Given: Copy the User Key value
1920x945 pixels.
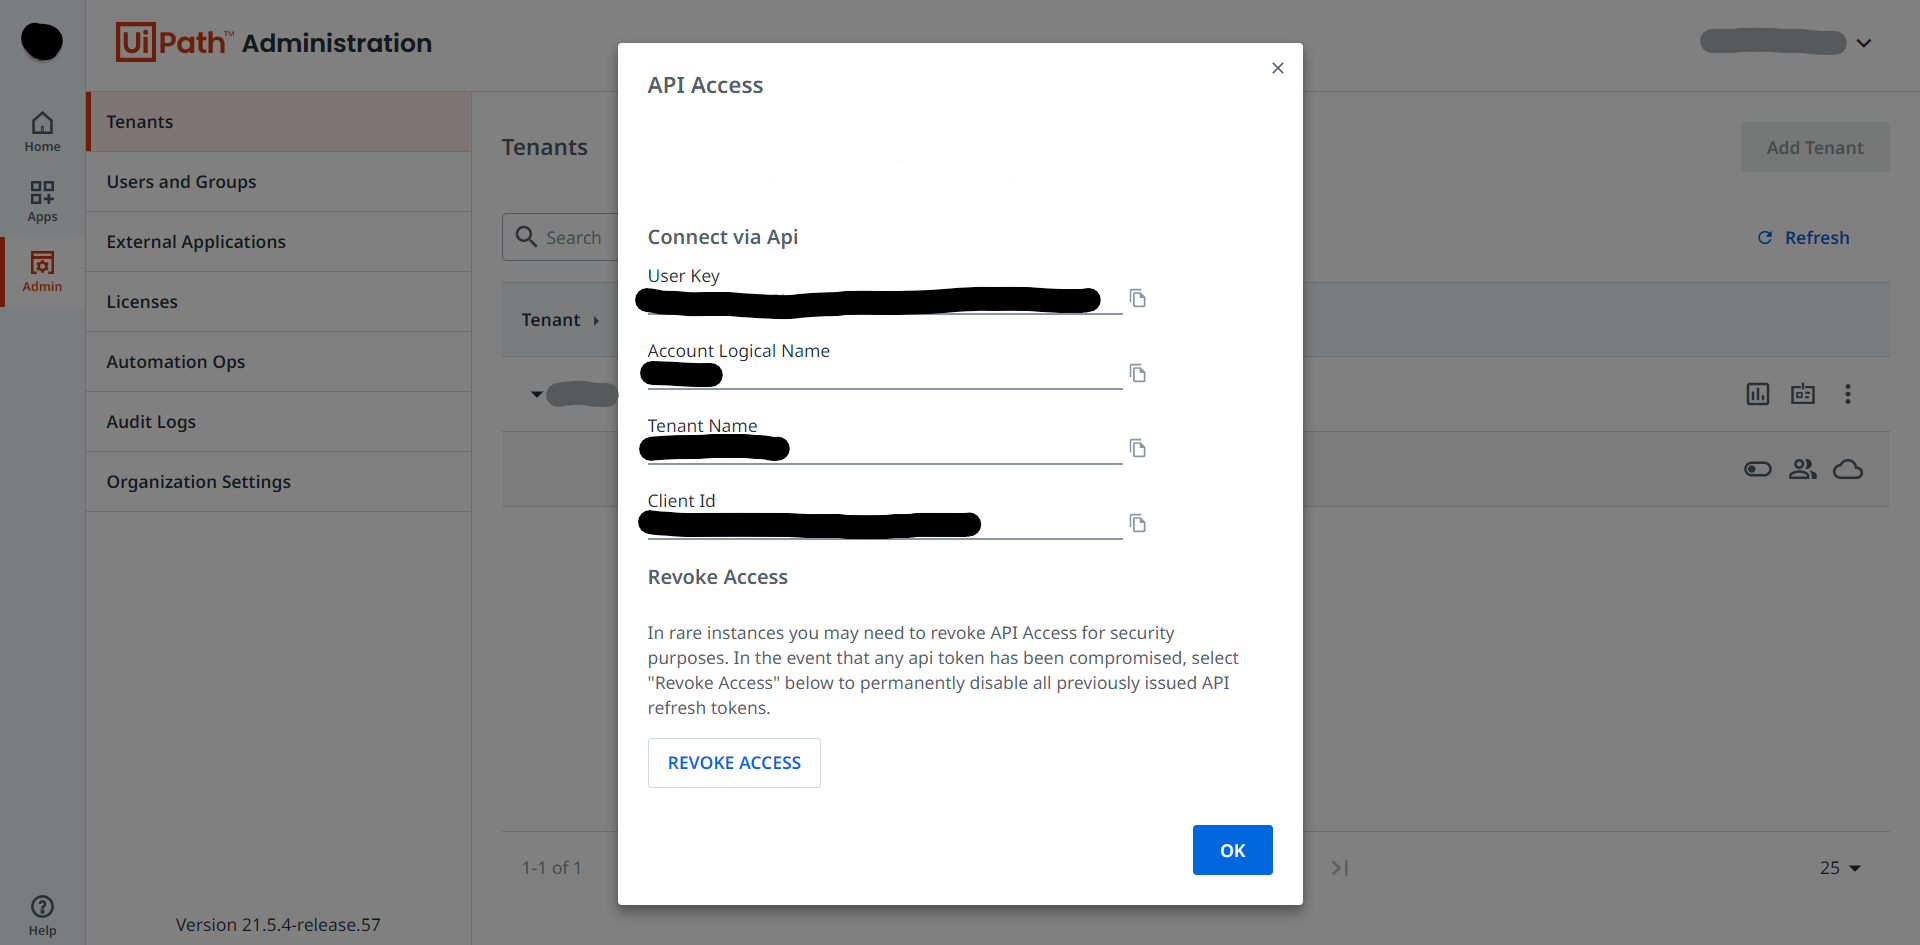Looking at the screenshot, I should click(x=1137, y=298).
